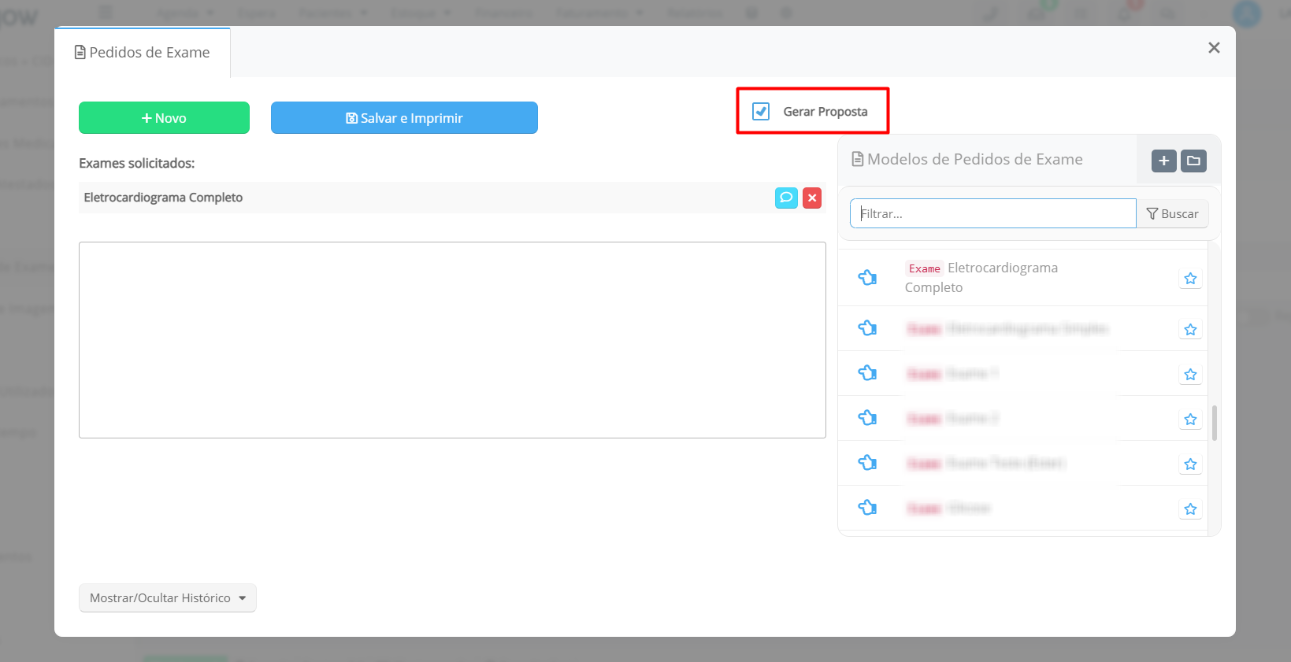
Task: Click Salvar e Imprimir button
Action: click(404, 118)
